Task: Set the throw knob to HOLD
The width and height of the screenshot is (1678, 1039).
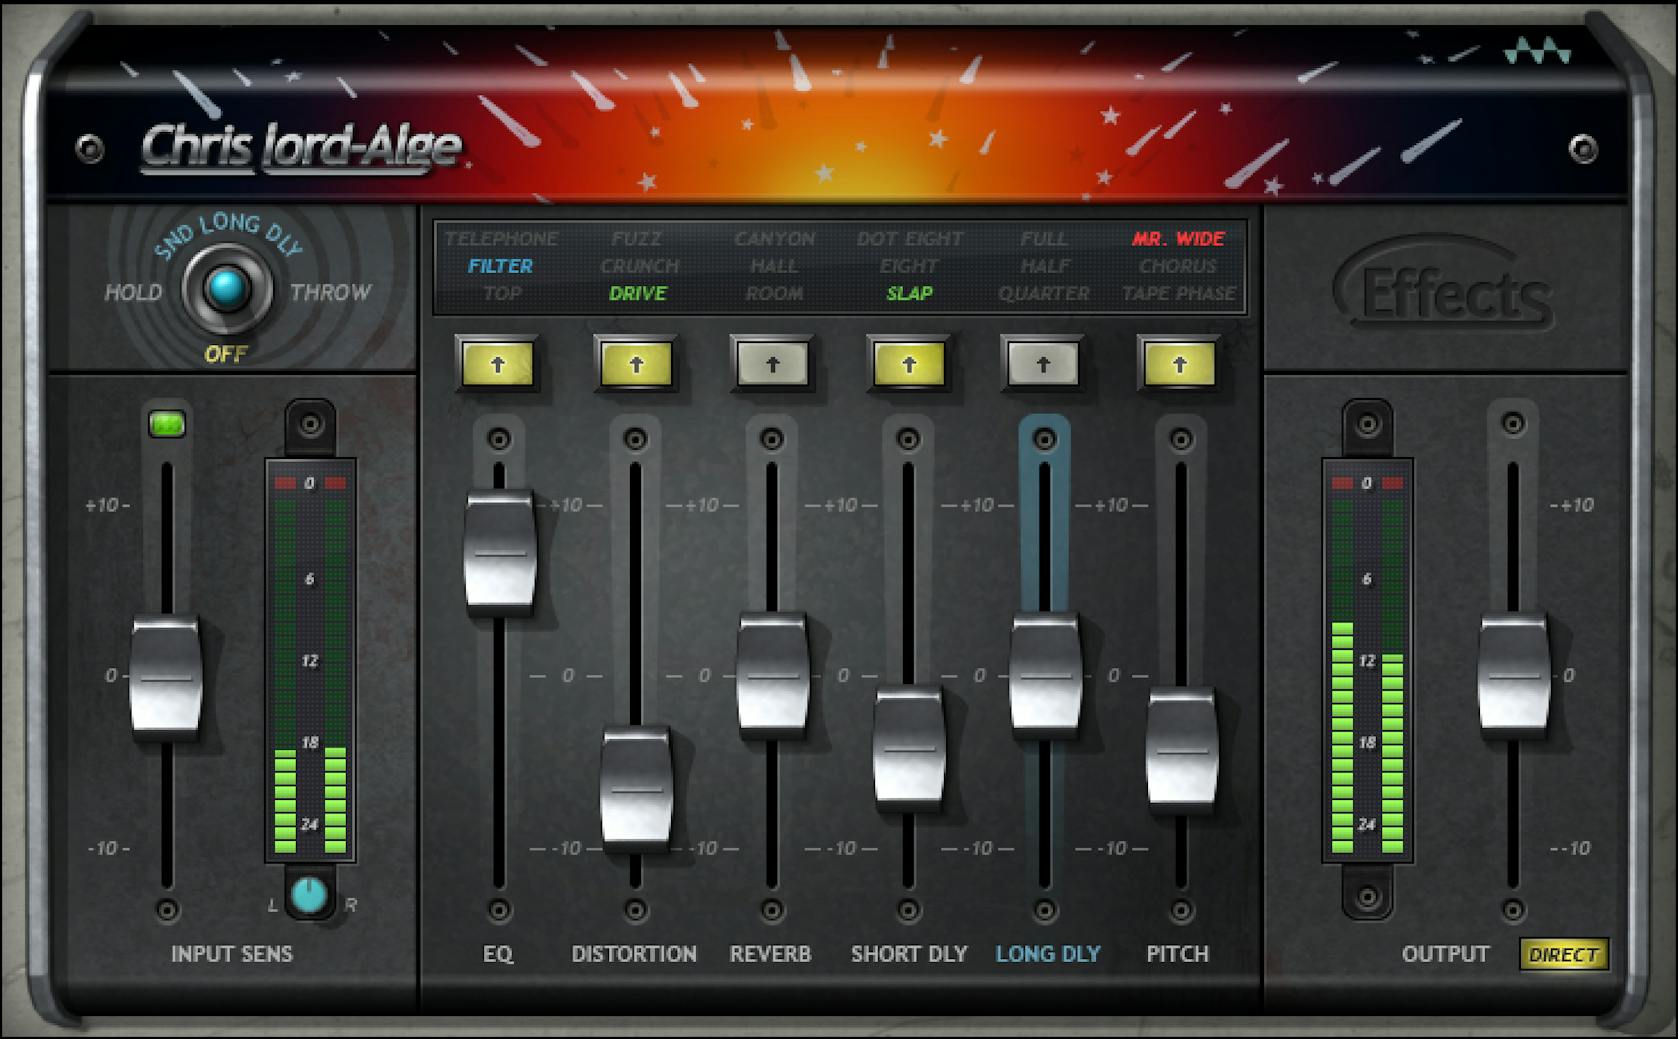Action: 133,292
